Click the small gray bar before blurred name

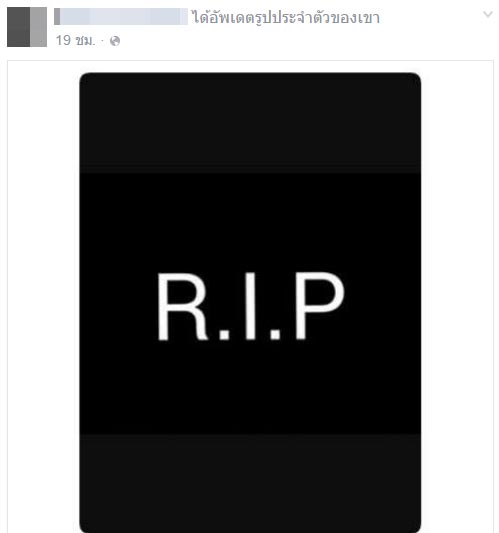pyautogui.click(x=57, y=17)
